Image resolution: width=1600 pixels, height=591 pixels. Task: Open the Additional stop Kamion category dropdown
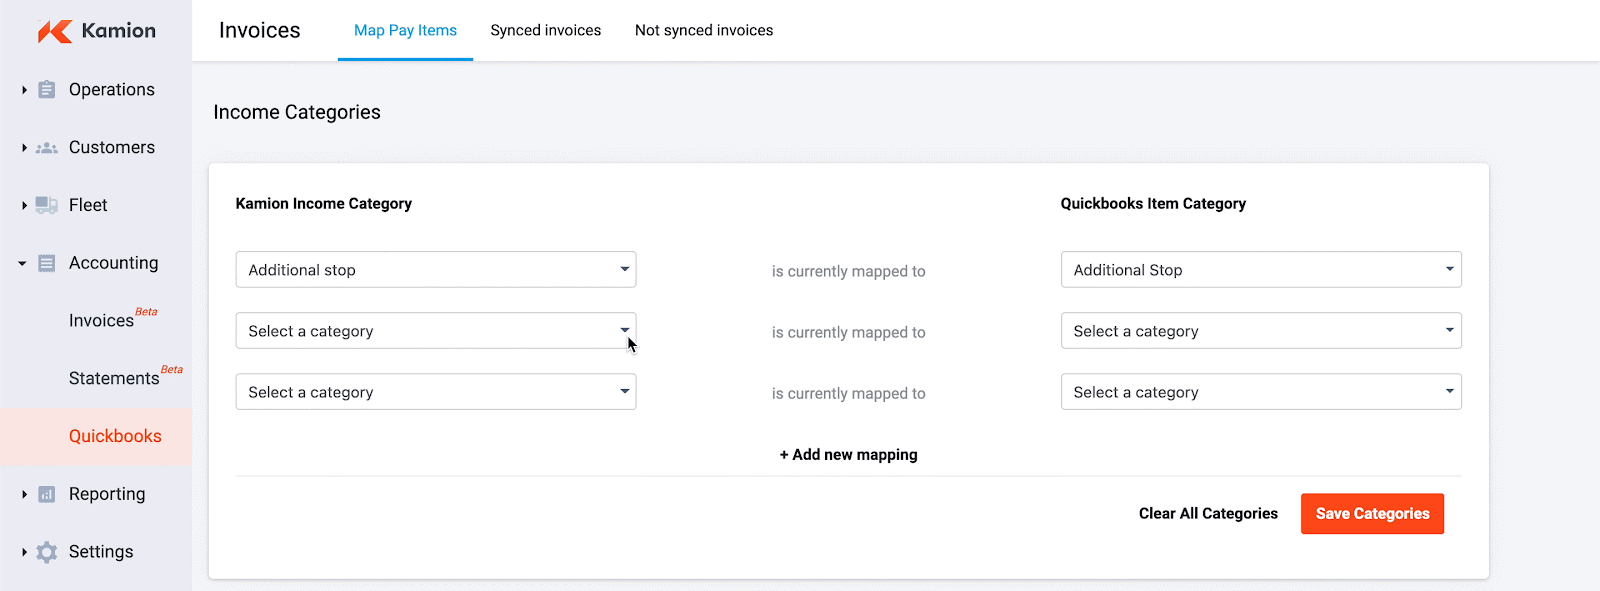[x=436, y=270]
